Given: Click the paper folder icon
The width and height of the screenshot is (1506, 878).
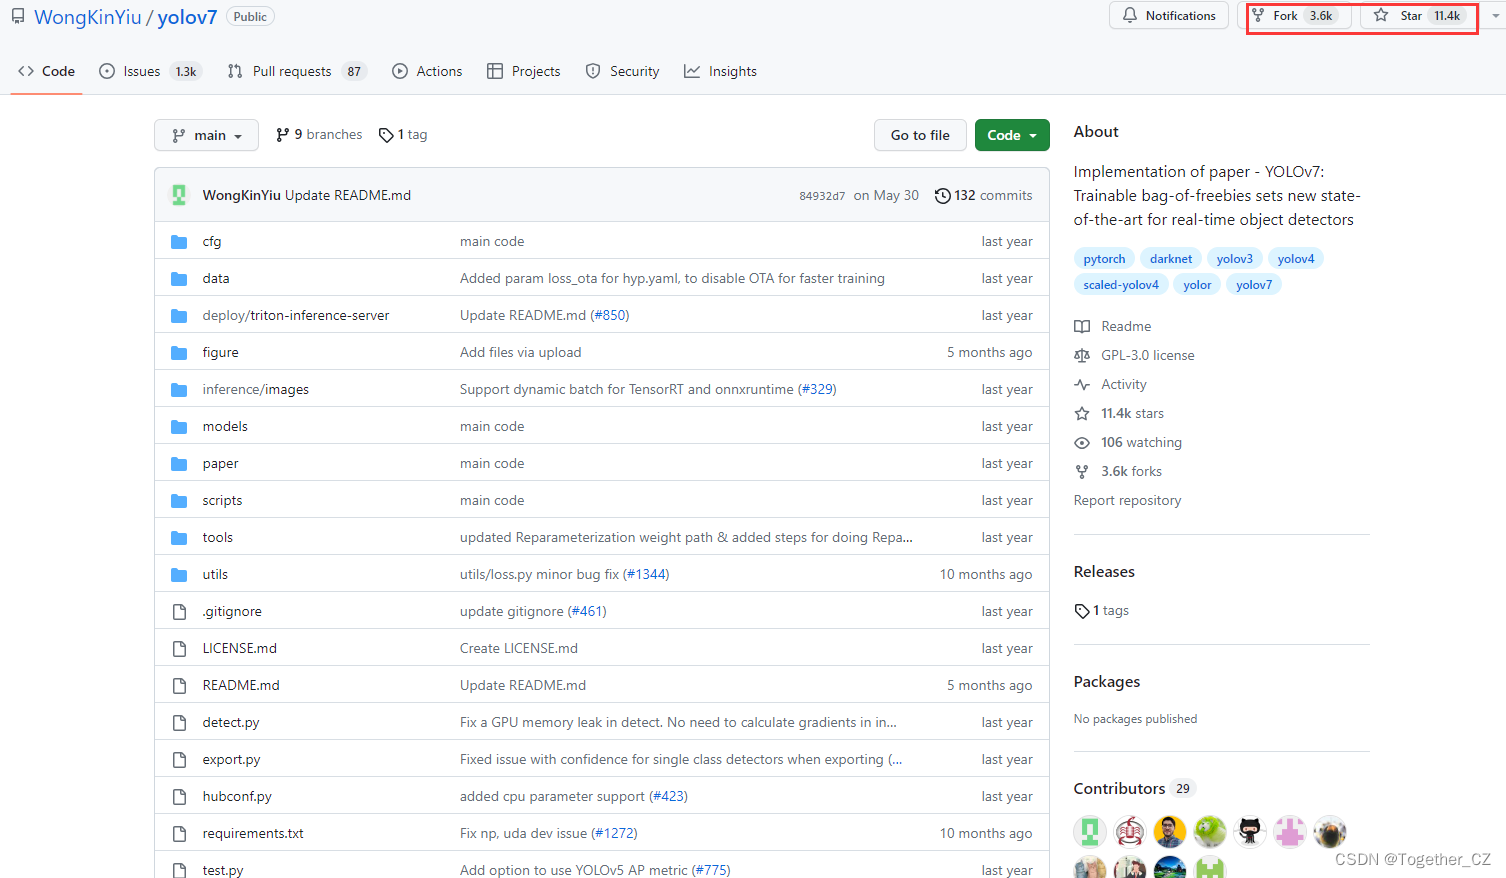Looking at the screenshot, I should 179,463.
